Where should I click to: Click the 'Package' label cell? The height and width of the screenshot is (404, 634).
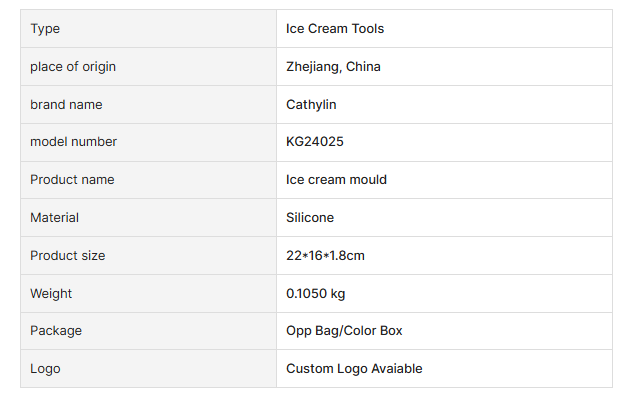[56, 330]
